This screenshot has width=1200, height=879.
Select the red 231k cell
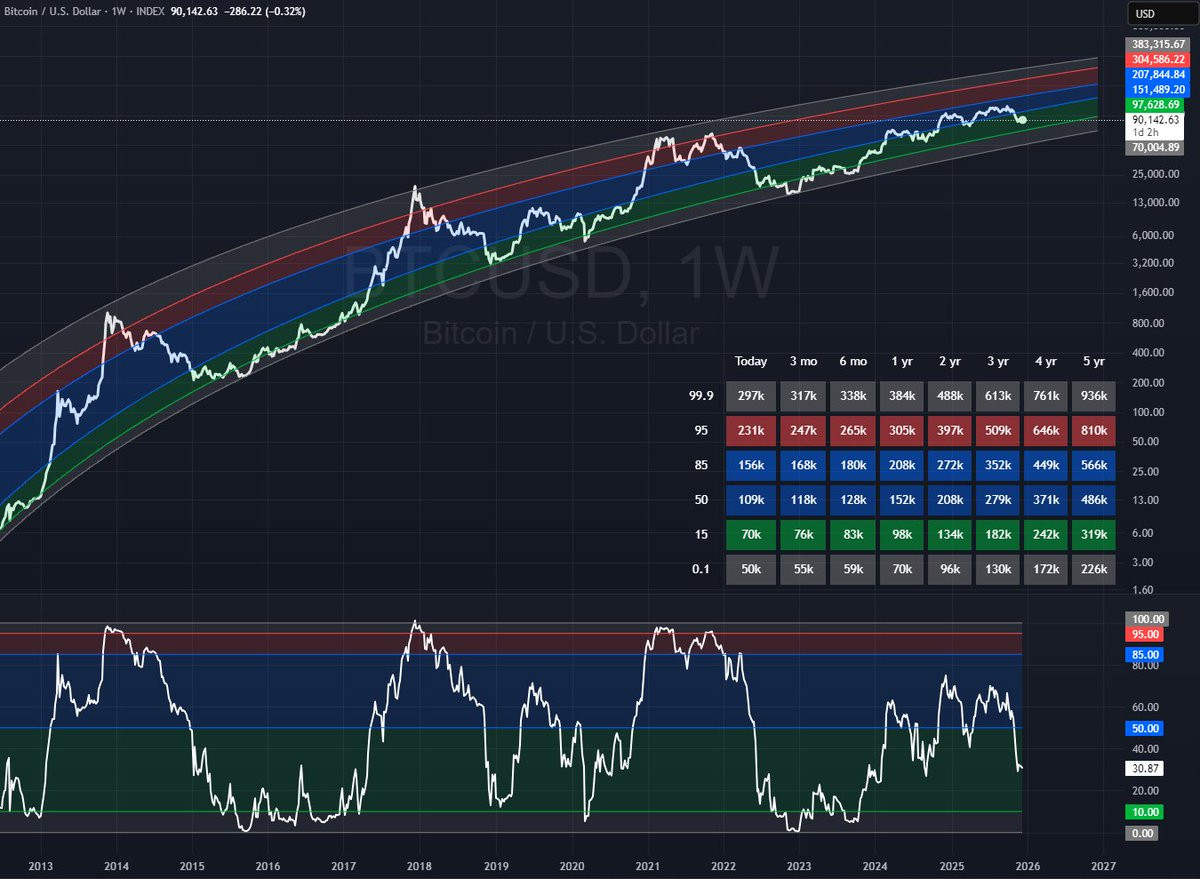(750, 430)
